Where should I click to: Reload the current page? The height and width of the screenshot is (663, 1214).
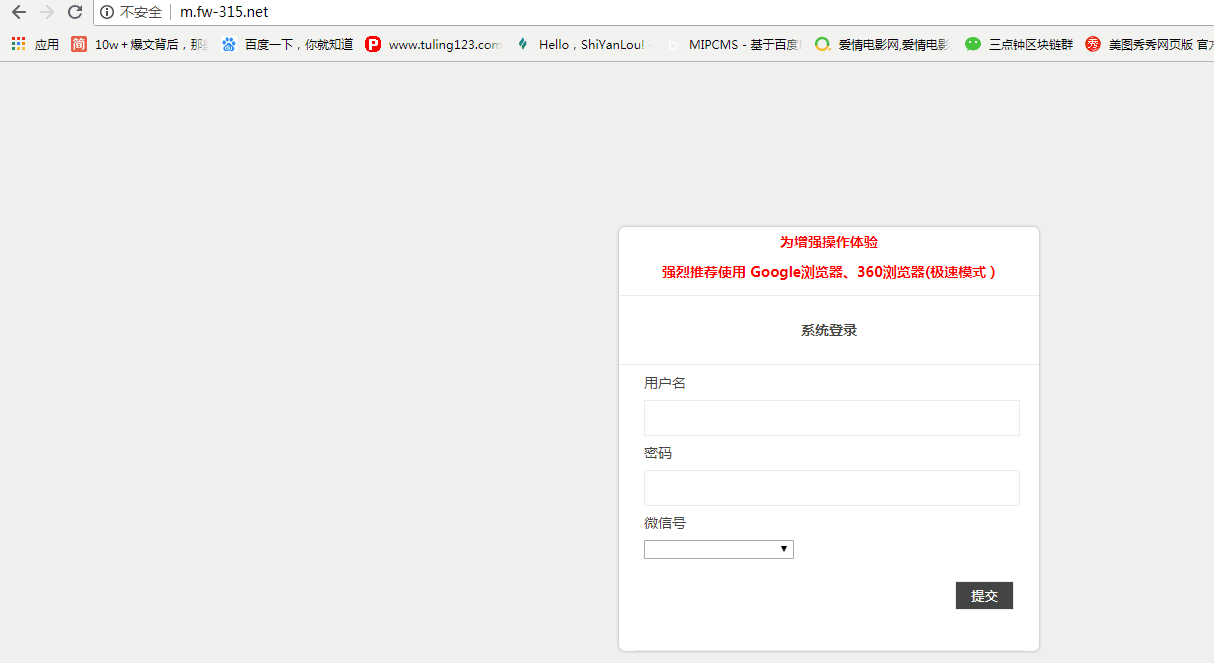(74, 12)
